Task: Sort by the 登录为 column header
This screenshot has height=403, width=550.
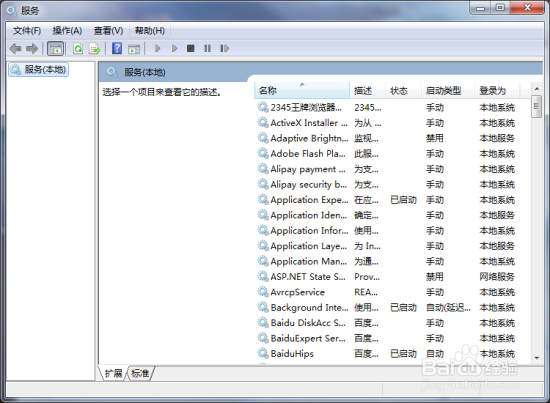Action: [497, 90]
